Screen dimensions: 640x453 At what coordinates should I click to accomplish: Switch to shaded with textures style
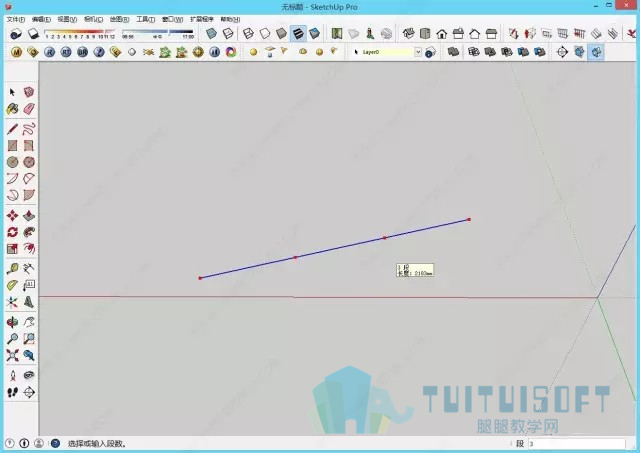[x=298, y=33]
